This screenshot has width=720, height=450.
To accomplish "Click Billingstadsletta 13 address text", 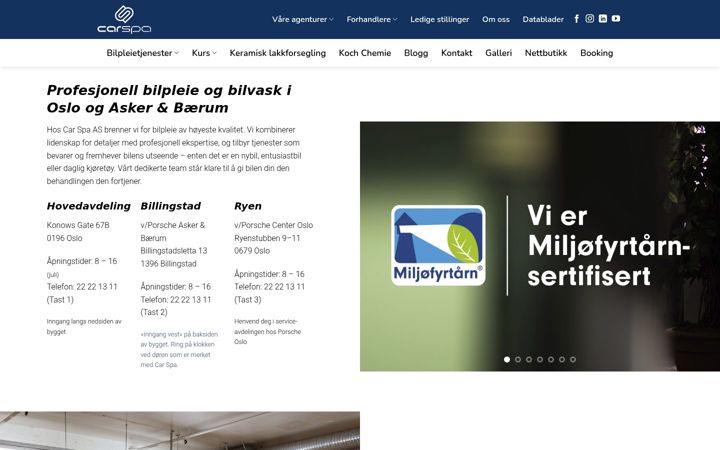I will tap(174, 251).
